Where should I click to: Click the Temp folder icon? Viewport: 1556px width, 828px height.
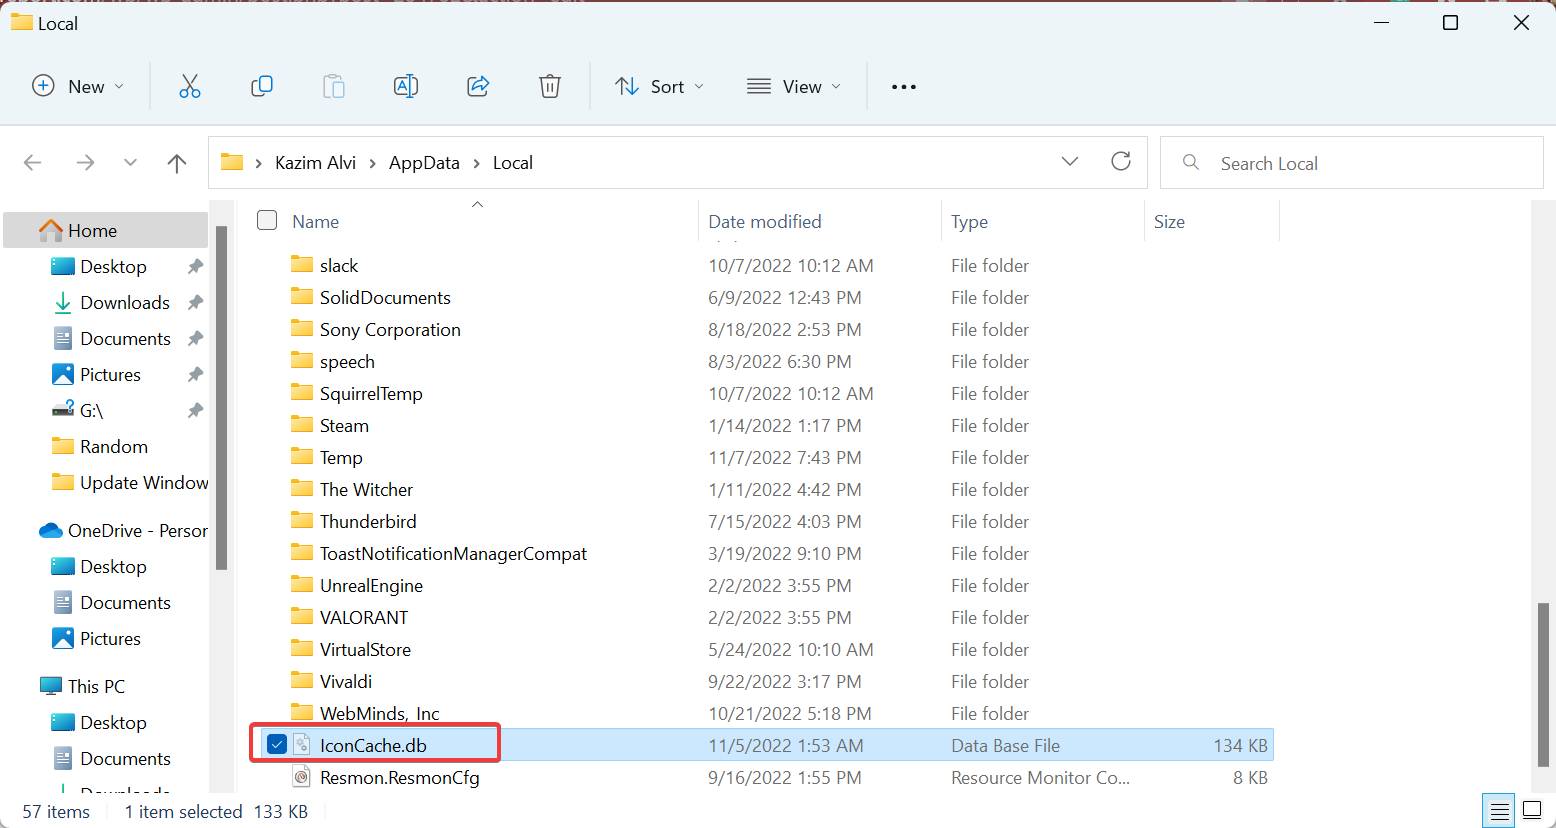tap(302, 457)
